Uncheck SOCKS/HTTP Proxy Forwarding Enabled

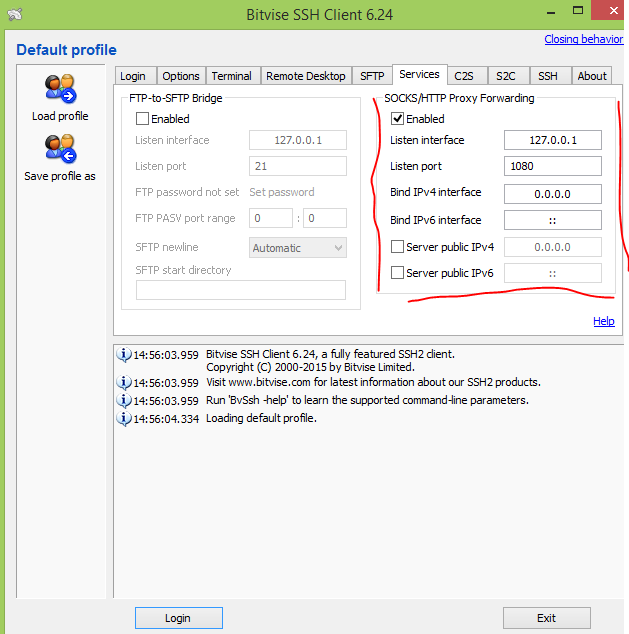coord(397,119)
